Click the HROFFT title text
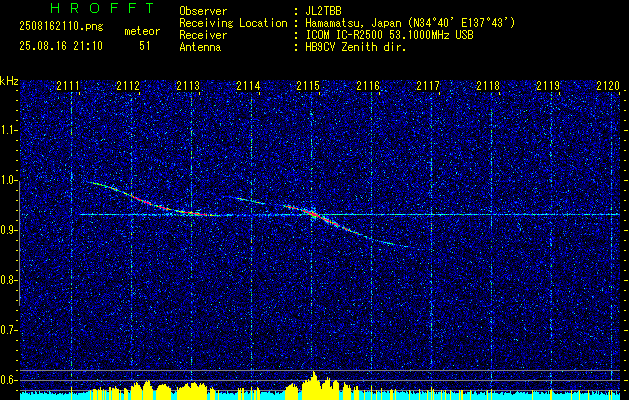This screenshot has height=400, width=629. (x=102, y=8)
